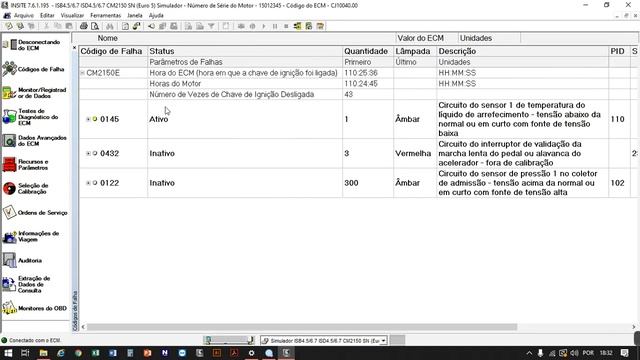Click the Quantidade column header
640x360 pixels.
368,51
